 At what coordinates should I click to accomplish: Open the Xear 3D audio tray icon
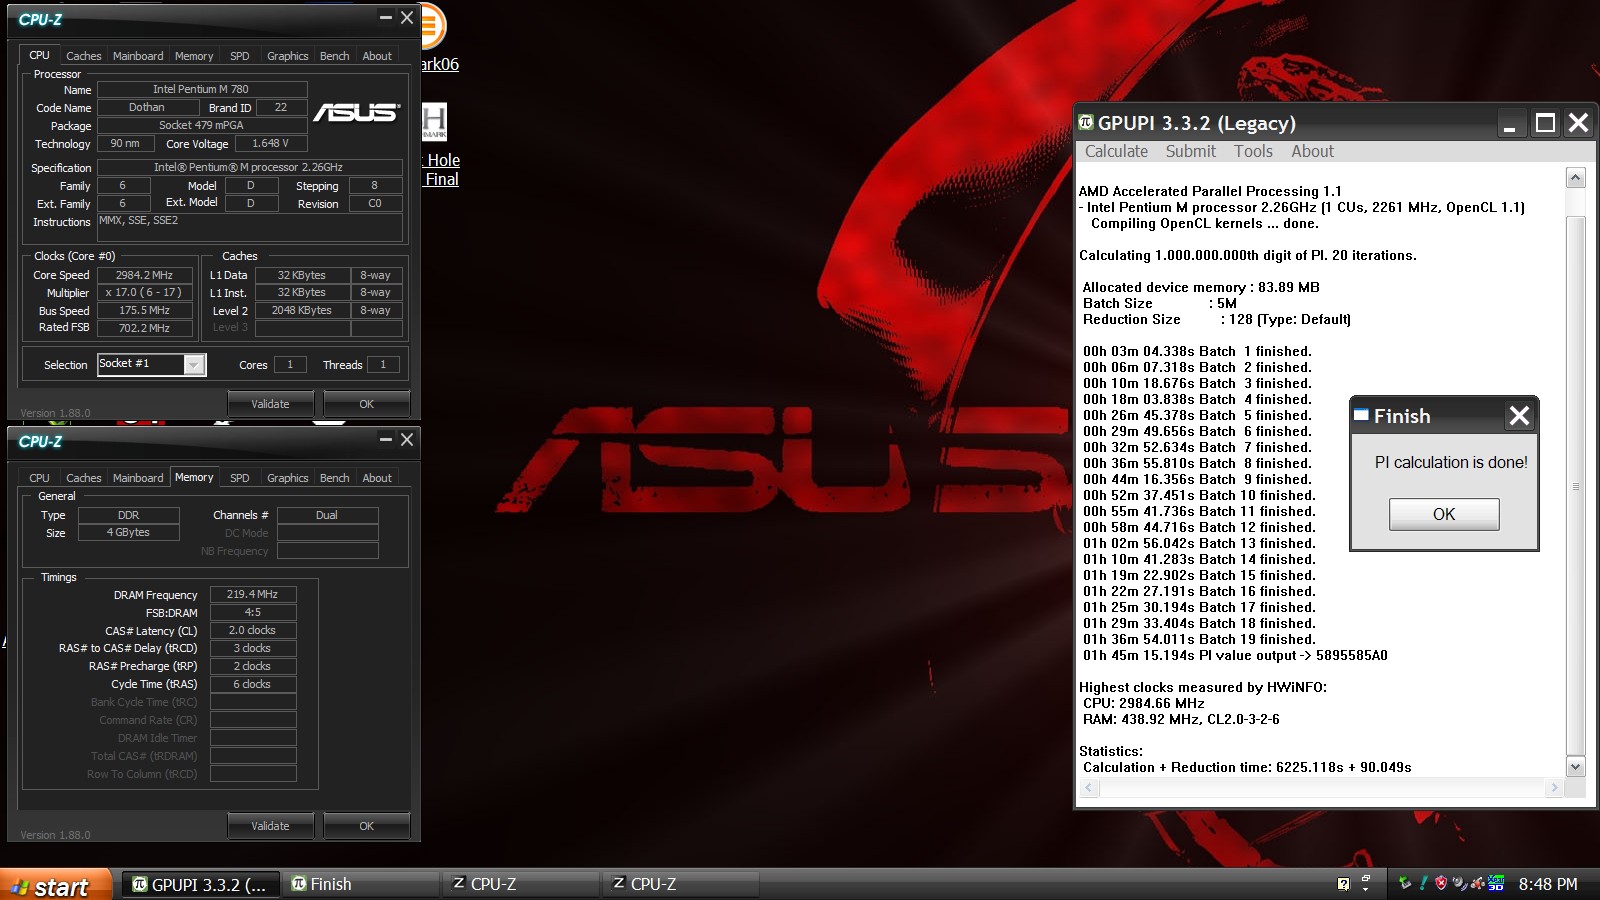point(1496,882)
